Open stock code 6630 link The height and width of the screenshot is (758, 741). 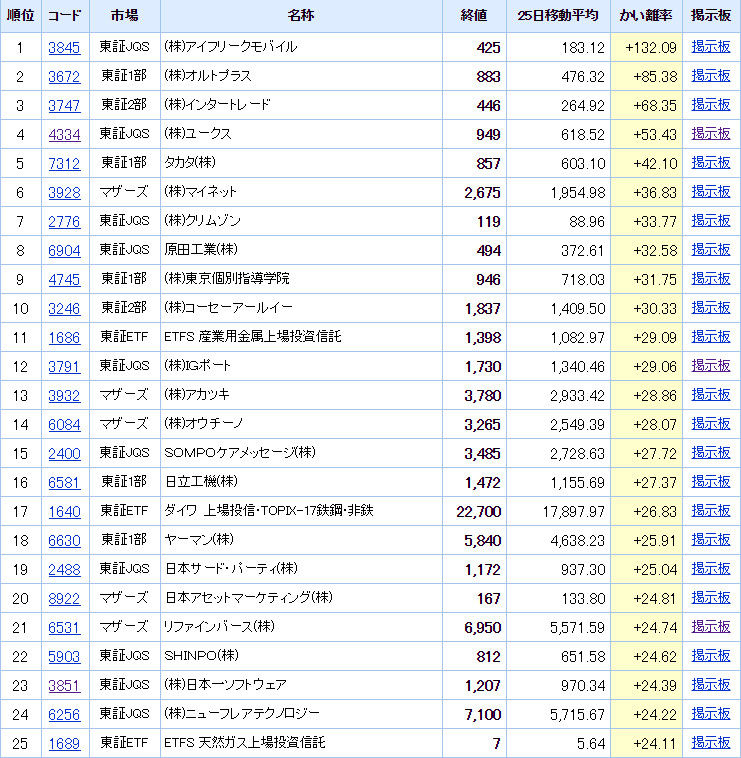pos(64,540)
